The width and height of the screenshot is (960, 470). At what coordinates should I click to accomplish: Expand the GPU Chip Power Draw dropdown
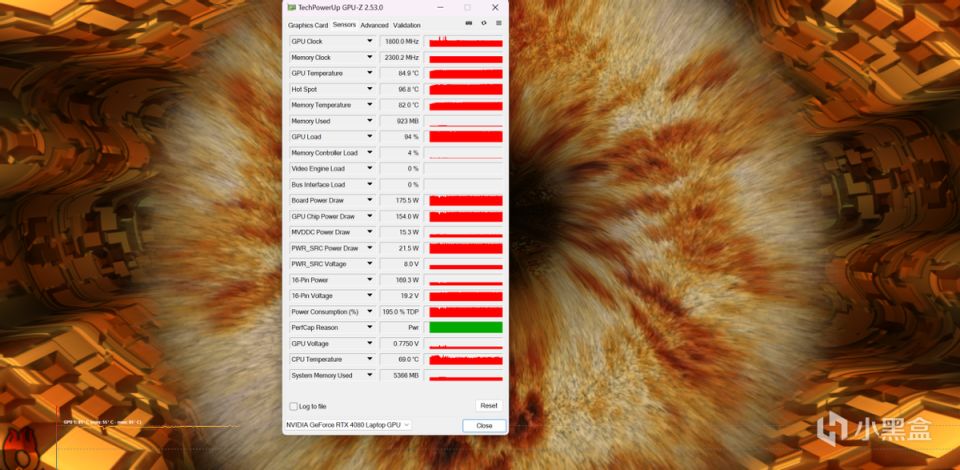[x=370, y=216]
